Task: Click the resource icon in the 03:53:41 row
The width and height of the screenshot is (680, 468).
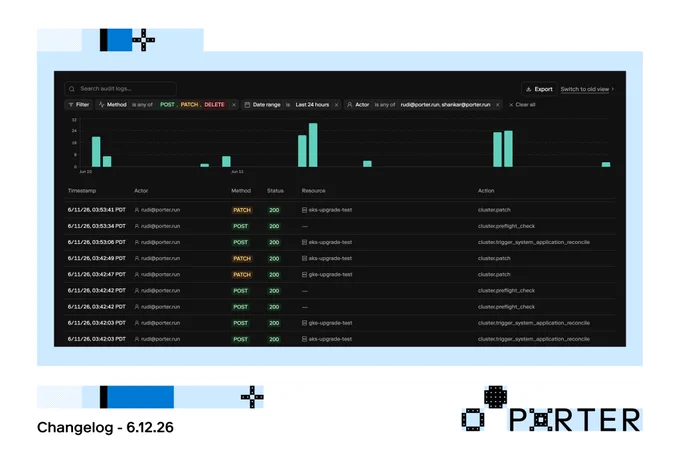Action: 304,210
